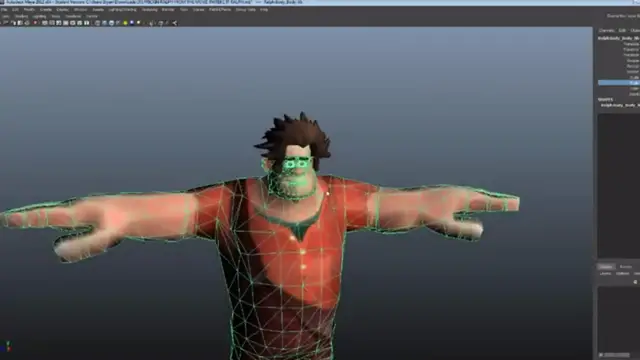Image resolution: width=640 pixels, height=360 pixels.
Task: Open the Layers menu in Layer Editor
Action: pos(605,273)
